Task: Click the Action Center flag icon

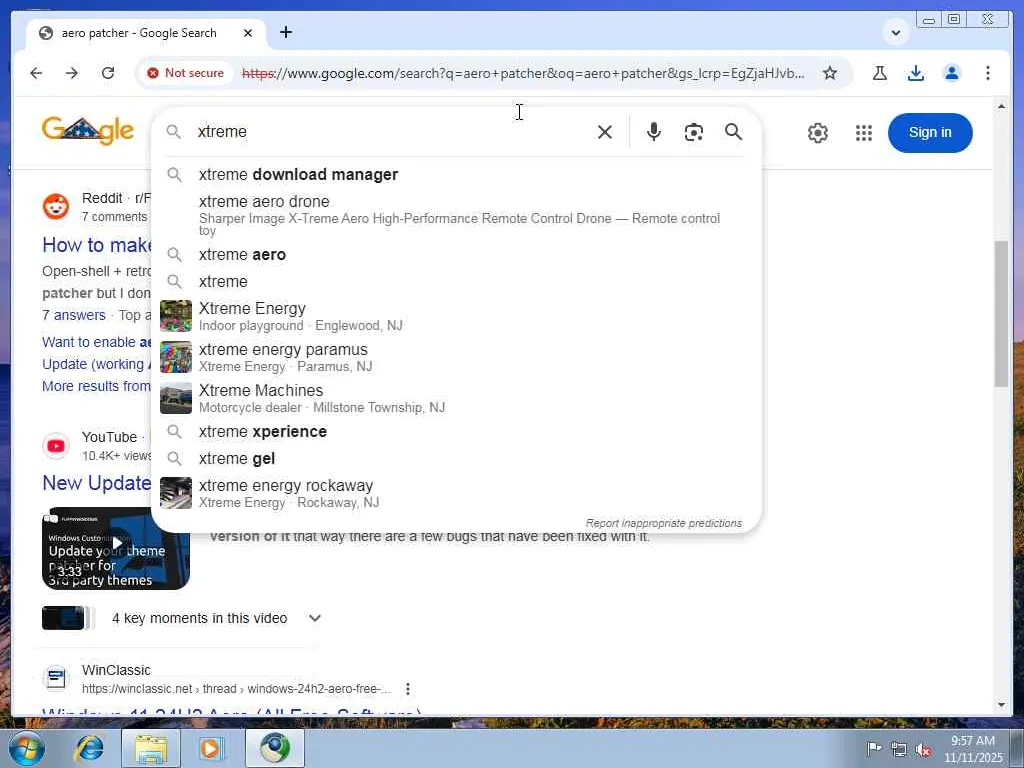Action: point(874,748)
